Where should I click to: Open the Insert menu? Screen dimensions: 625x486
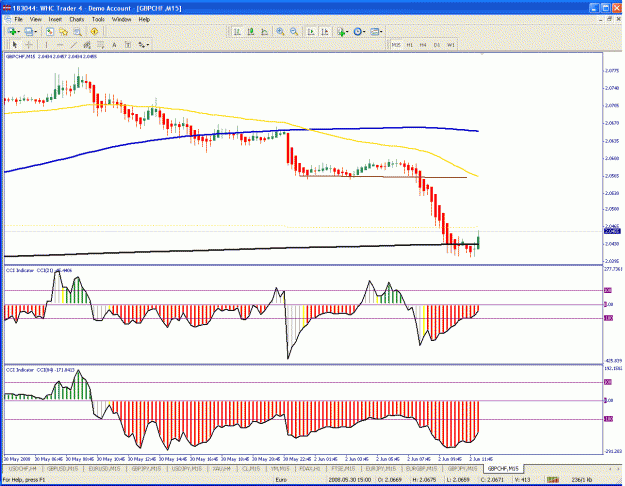click(55, 19)
